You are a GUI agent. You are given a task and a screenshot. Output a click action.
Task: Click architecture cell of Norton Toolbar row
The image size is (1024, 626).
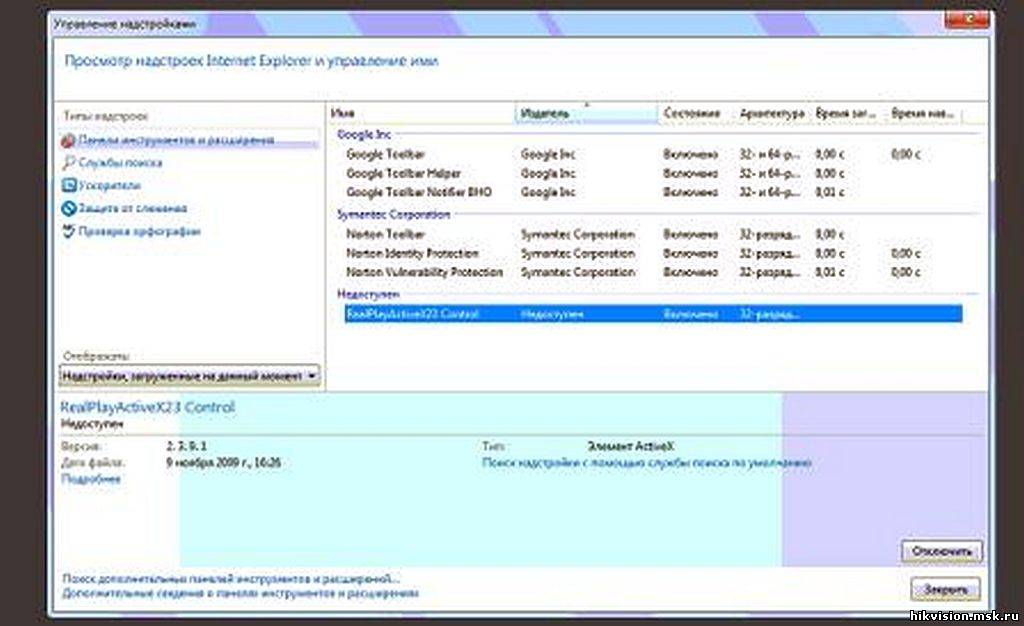769,234
